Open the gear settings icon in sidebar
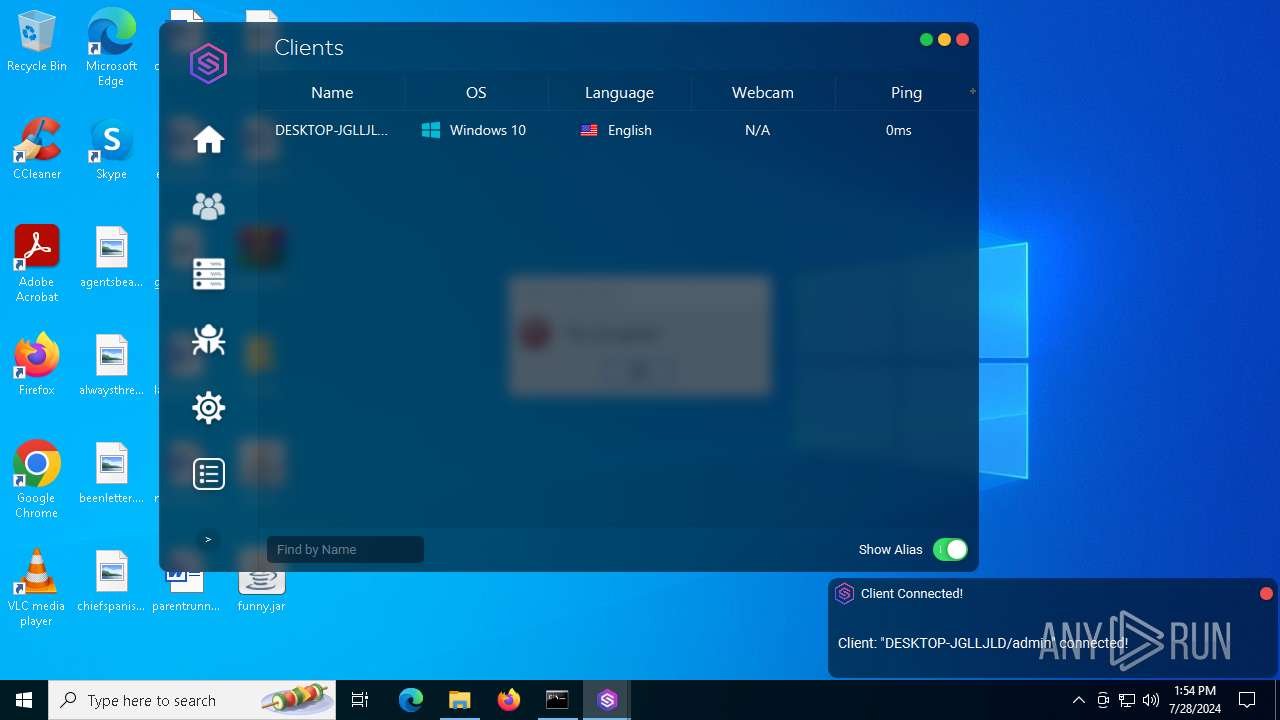This screenshot has height=720, width=1280. tap(209, 407)
